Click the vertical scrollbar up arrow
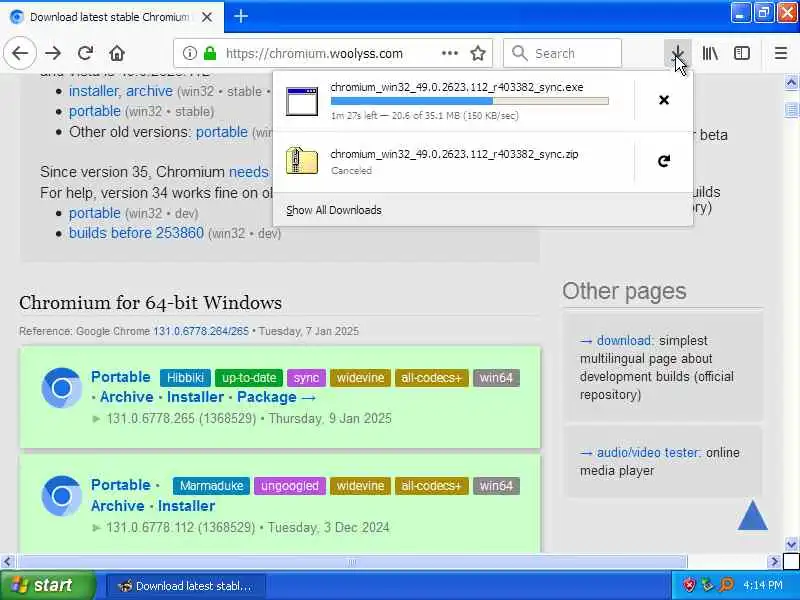 pyautogui.click(x=791, y=82)
